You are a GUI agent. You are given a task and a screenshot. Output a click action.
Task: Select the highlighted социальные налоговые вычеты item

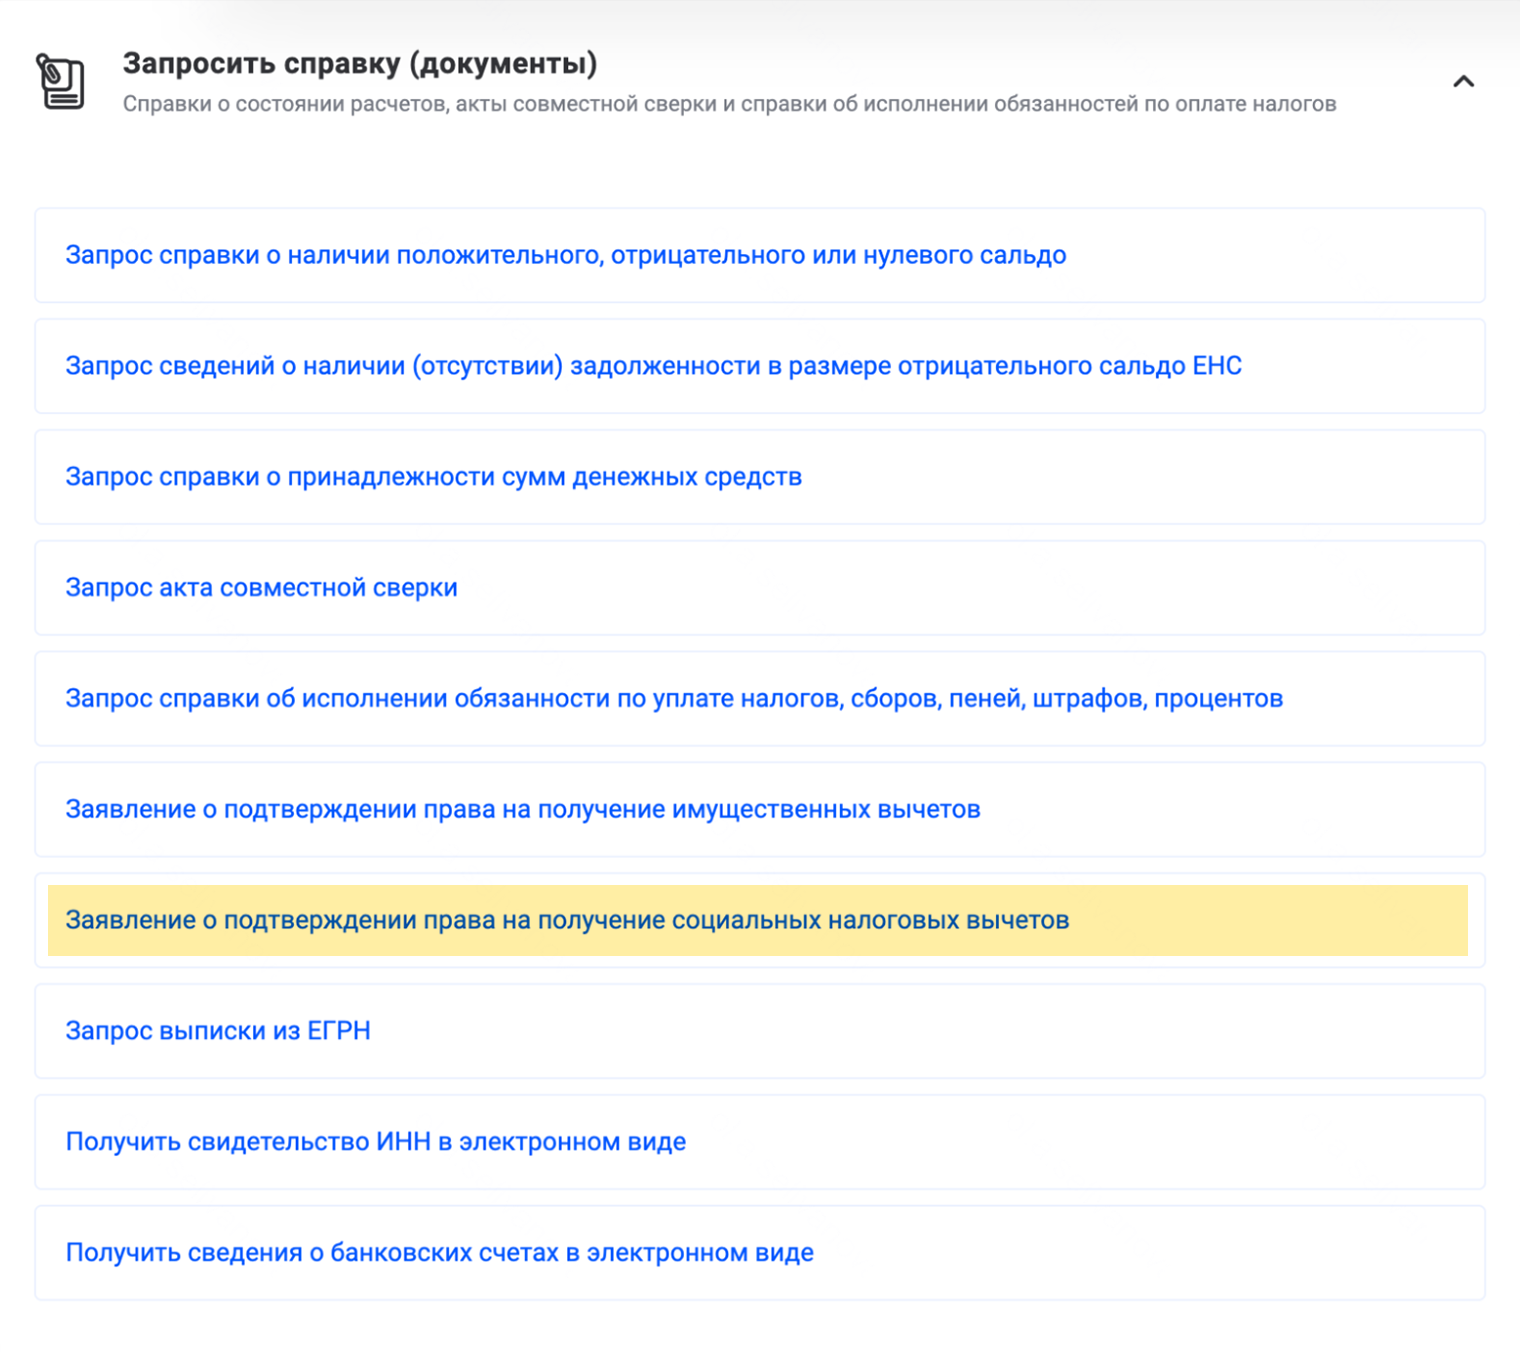pyautogui.click(x=567, y=921)
